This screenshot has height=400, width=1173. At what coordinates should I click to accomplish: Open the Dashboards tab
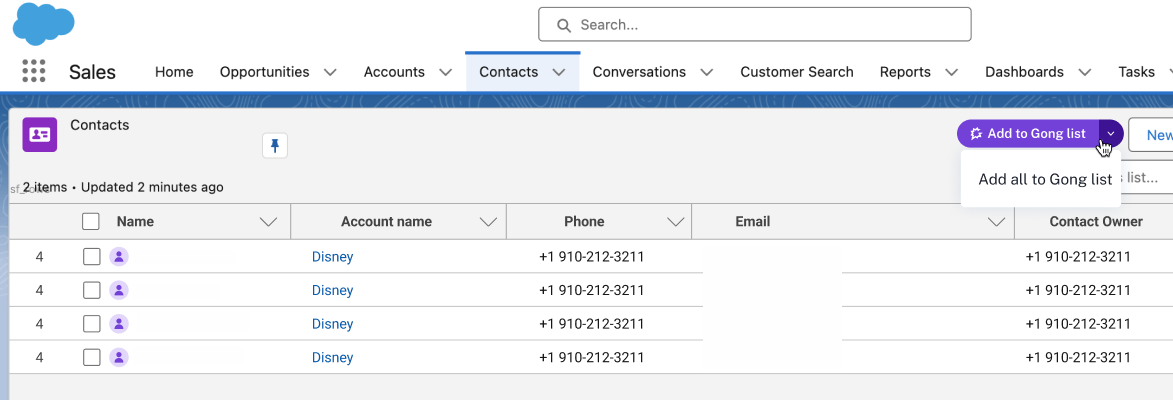tap(1024, 72)
